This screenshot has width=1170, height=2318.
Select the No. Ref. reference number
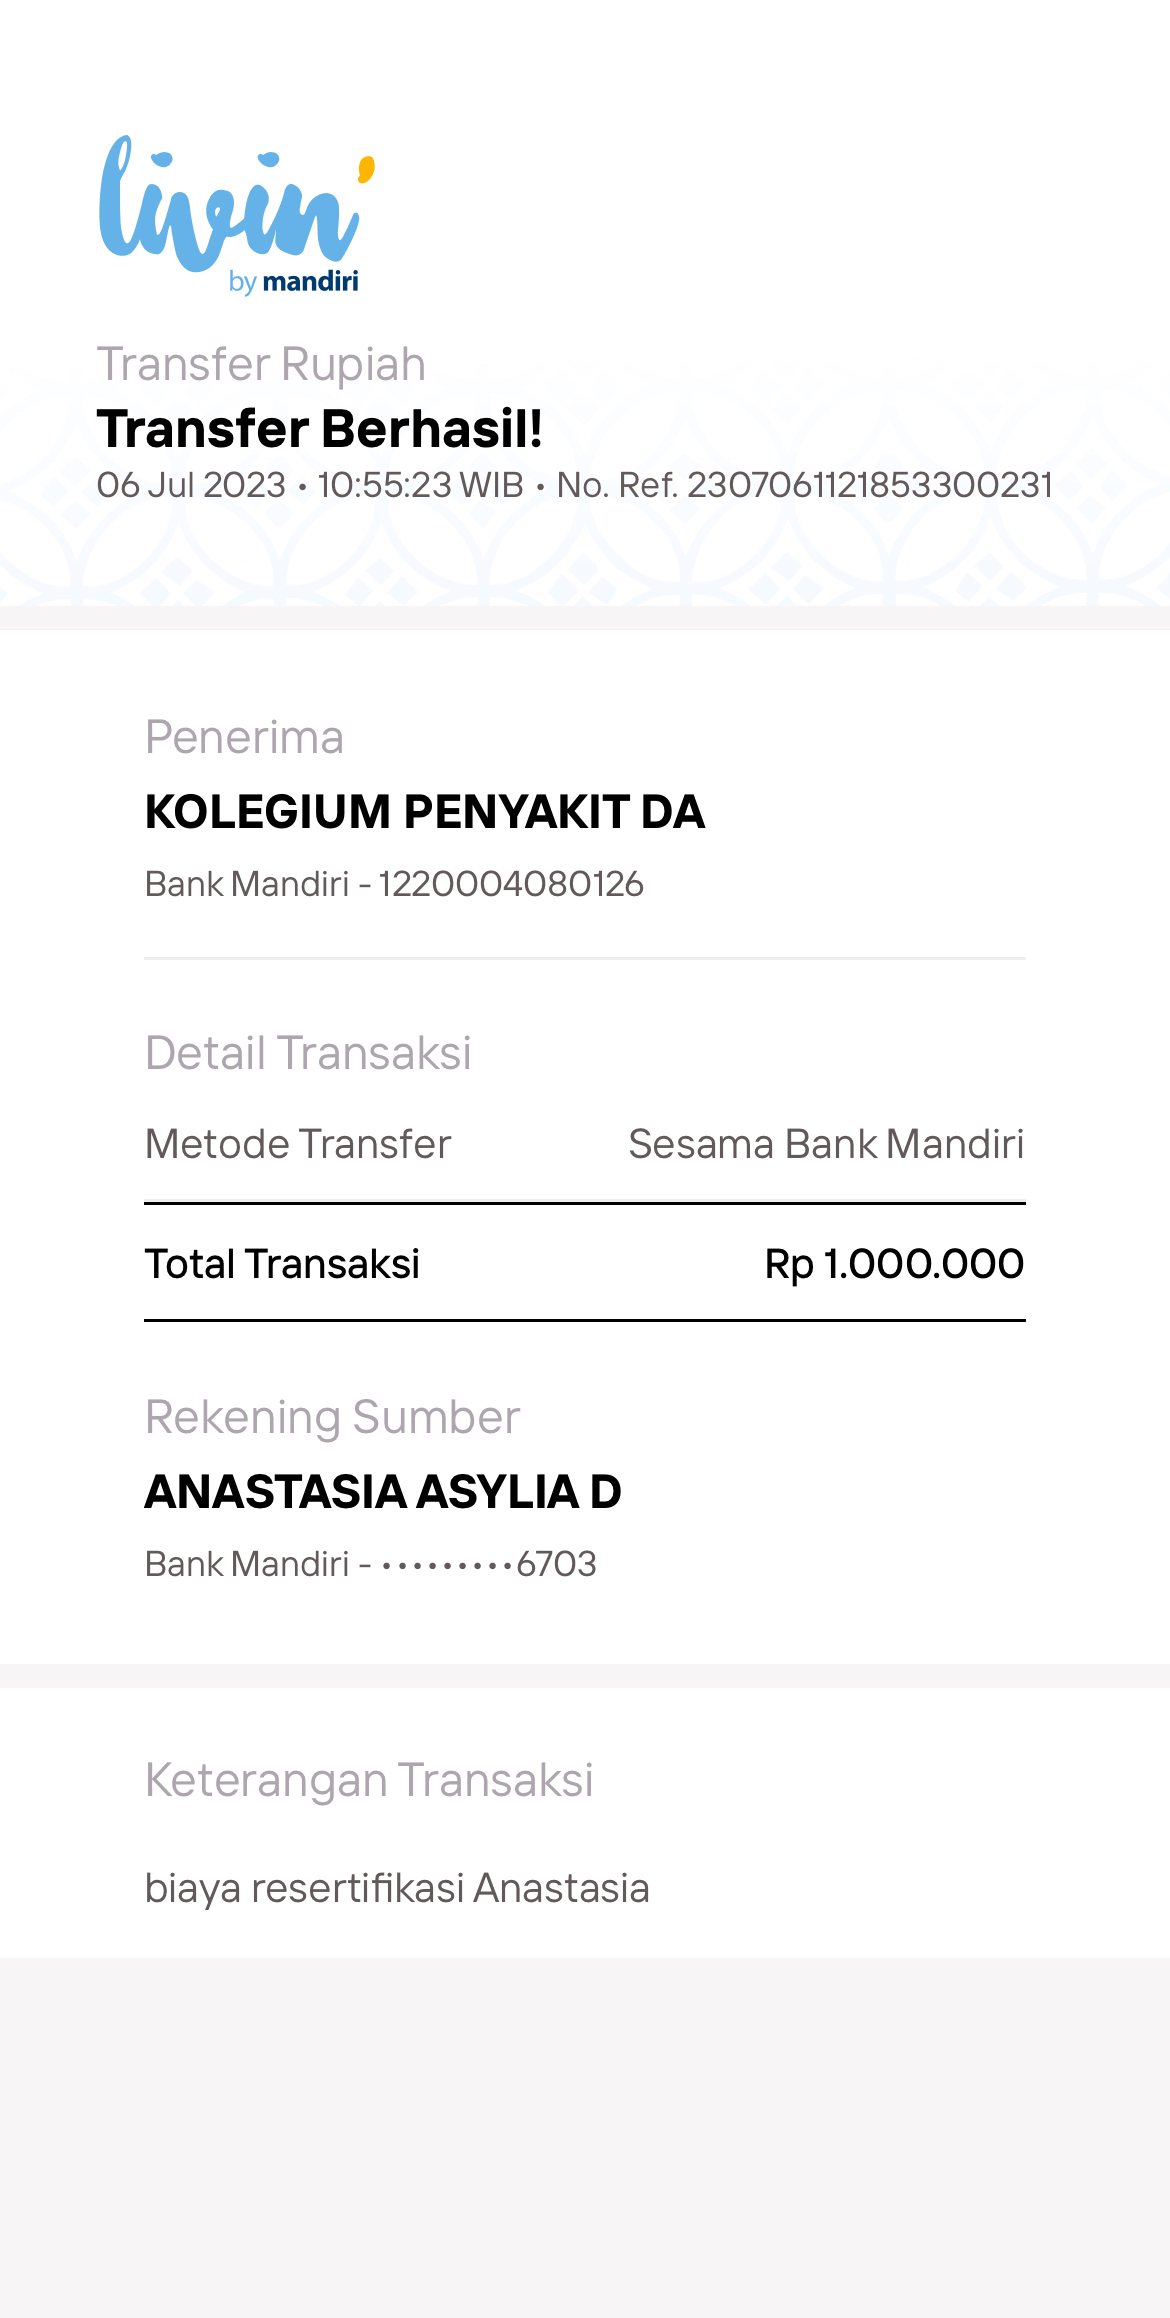click(x=804, y=485)
